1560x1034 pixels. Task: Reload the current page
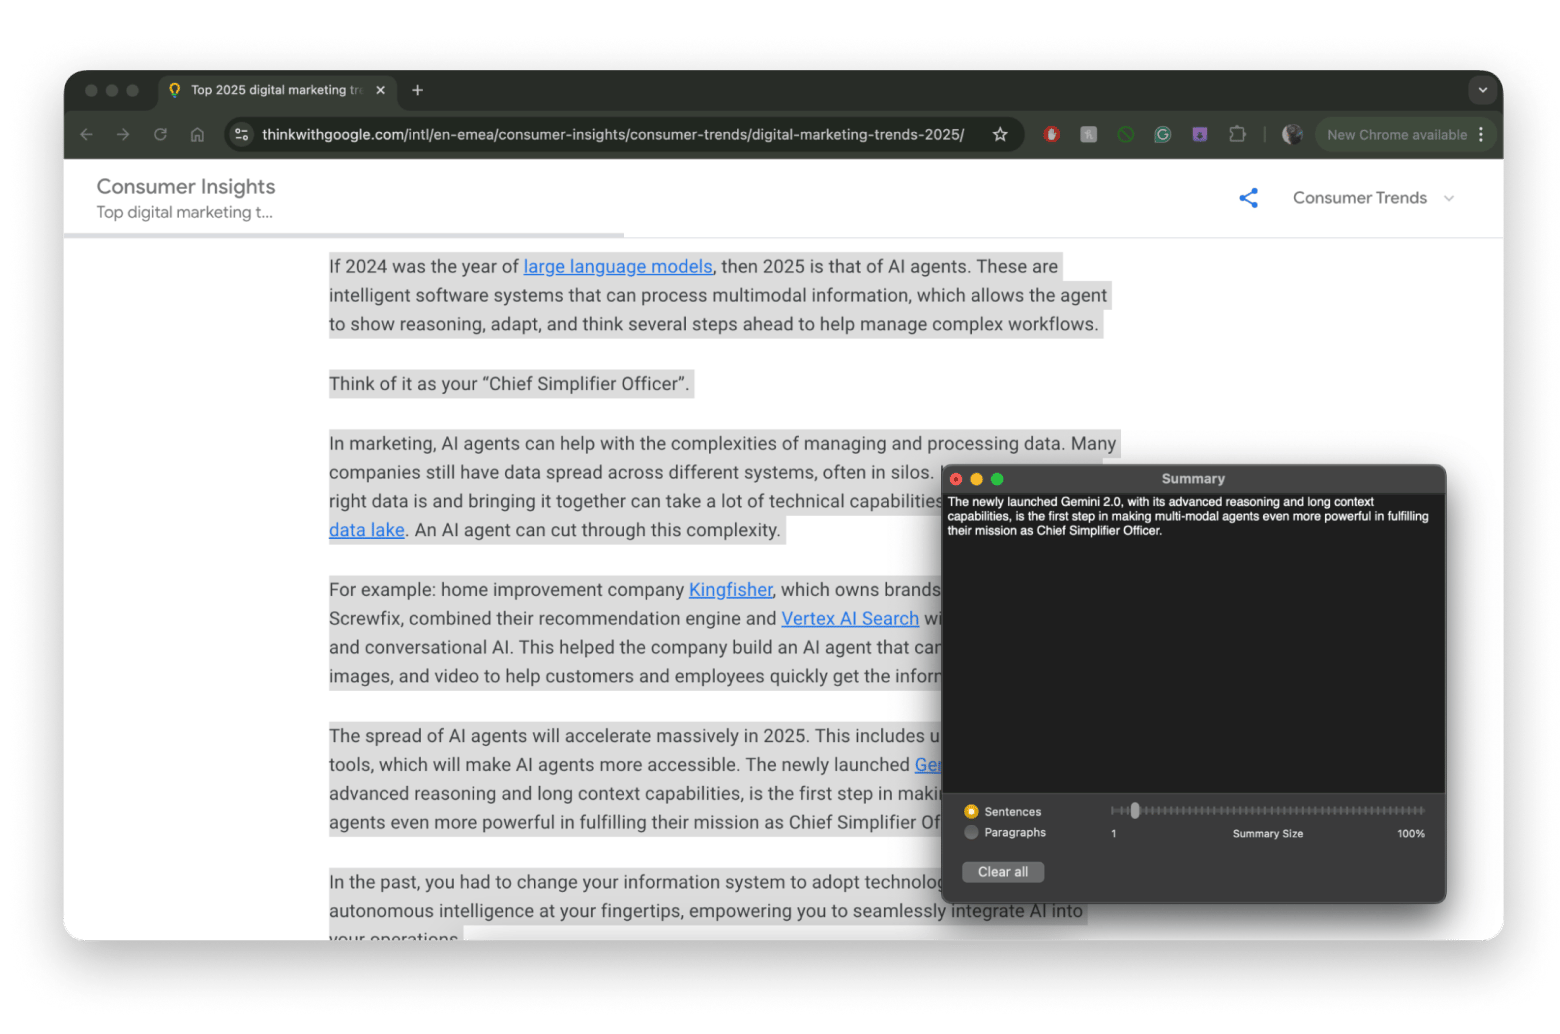(160, 134)
